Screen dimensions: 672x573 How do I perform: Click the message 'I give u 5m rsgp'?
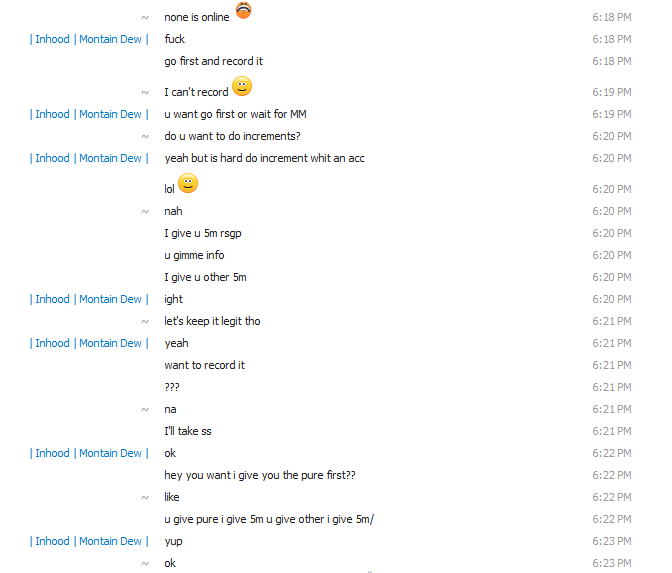203,234
